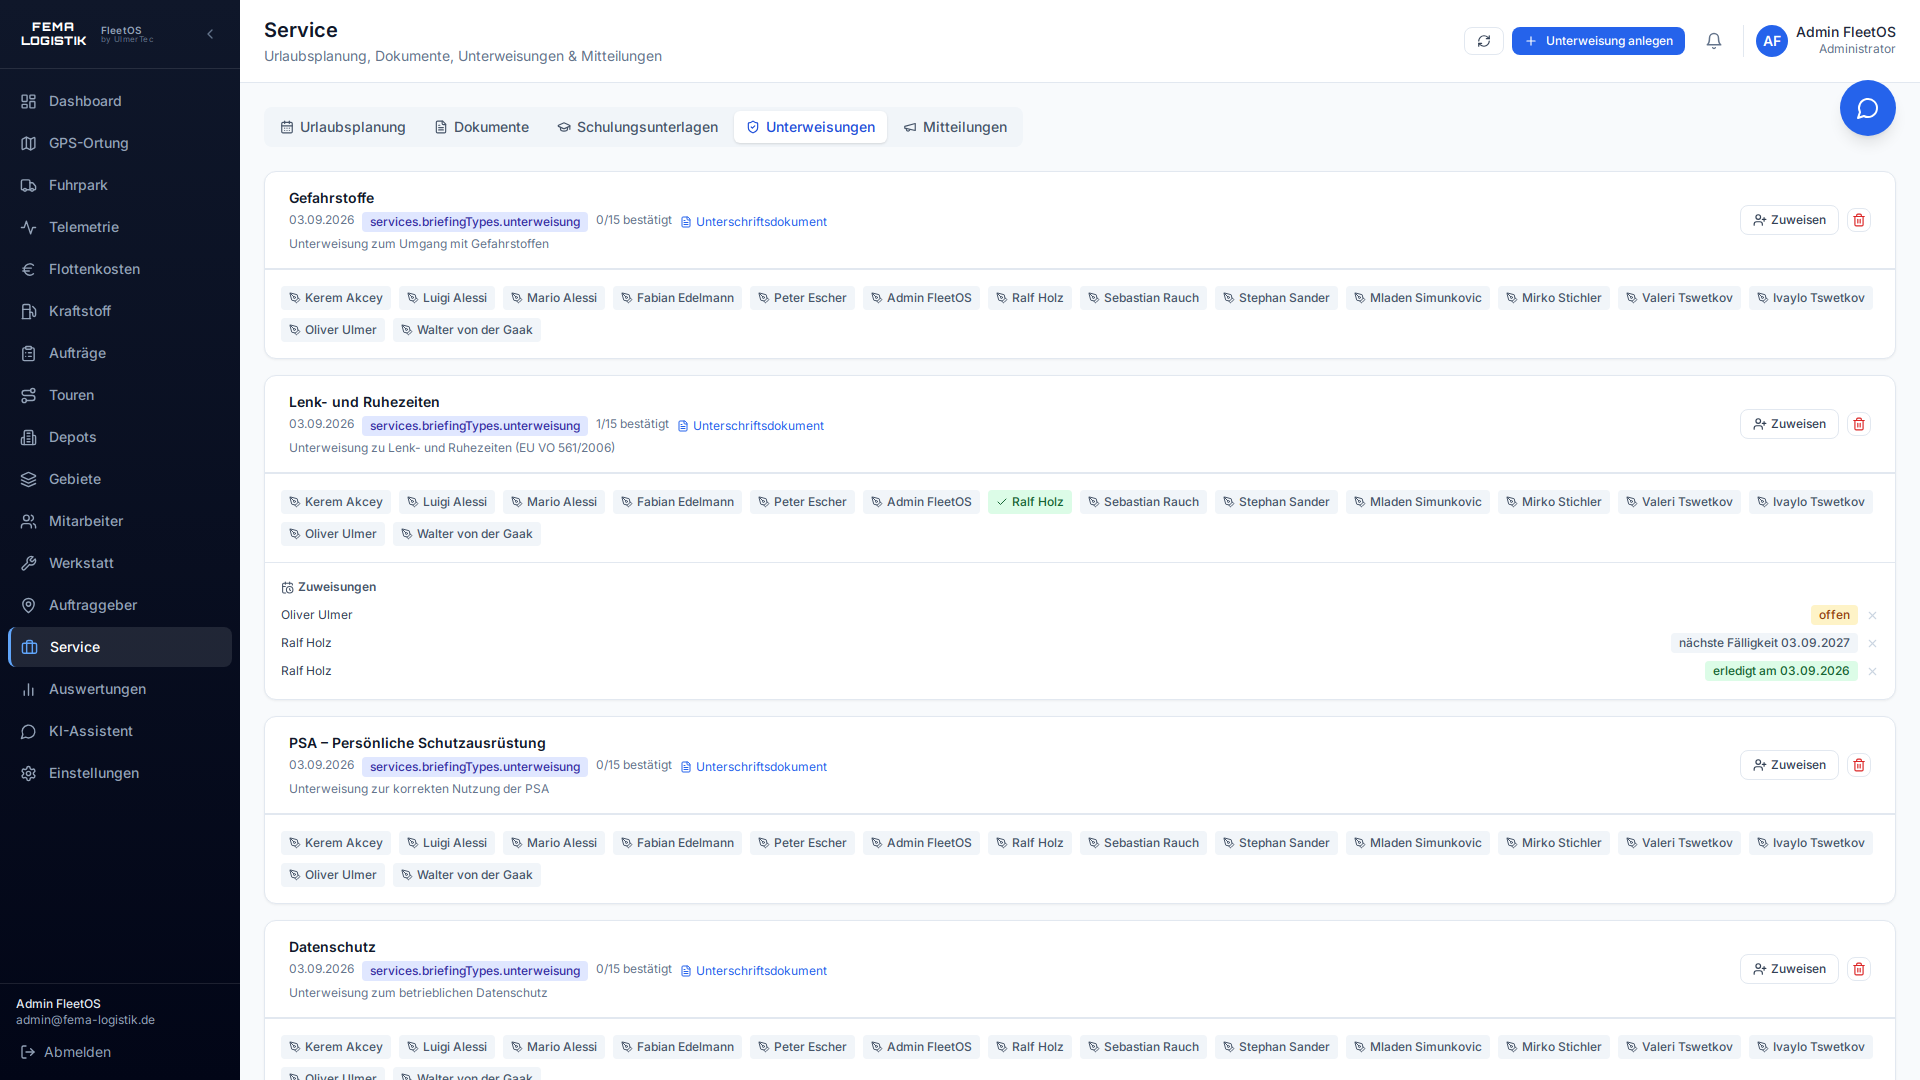
Task: Open the Admin FleetOS user profile
Action: pos(1826,41)
